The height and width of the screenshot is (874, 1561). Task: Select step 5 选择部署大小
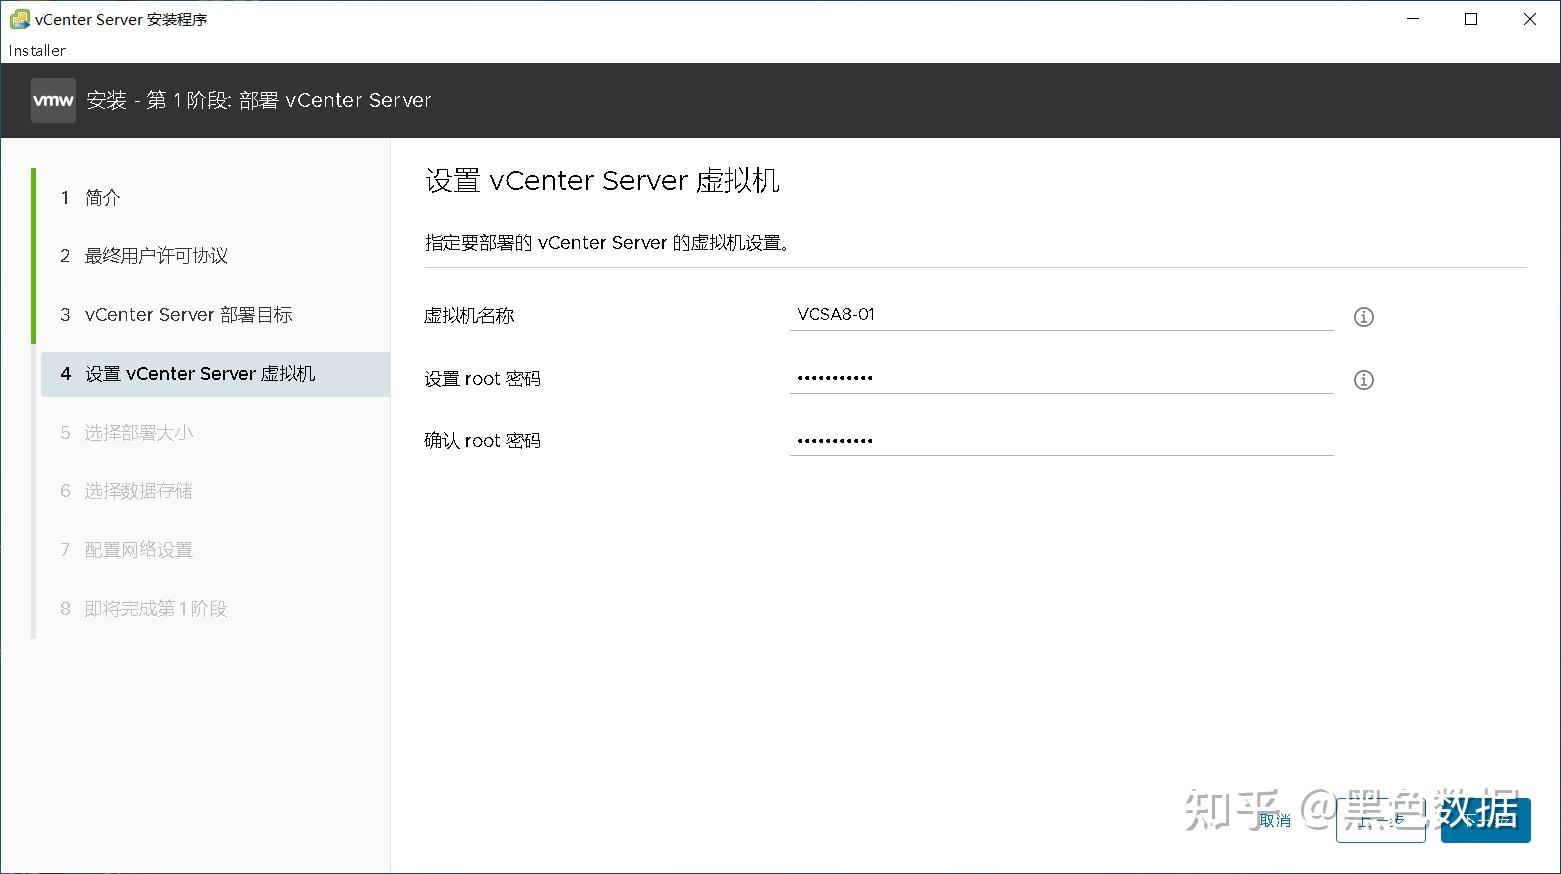pyautogui.click(x=138, y=433)
